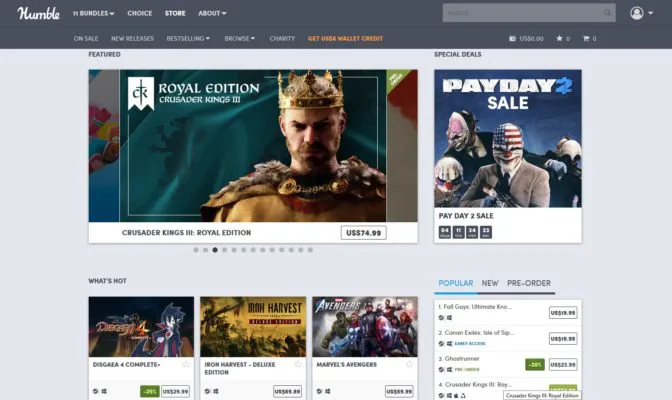Open Disgaea 4 Complete+ cover image

click(x=141, y=327)
